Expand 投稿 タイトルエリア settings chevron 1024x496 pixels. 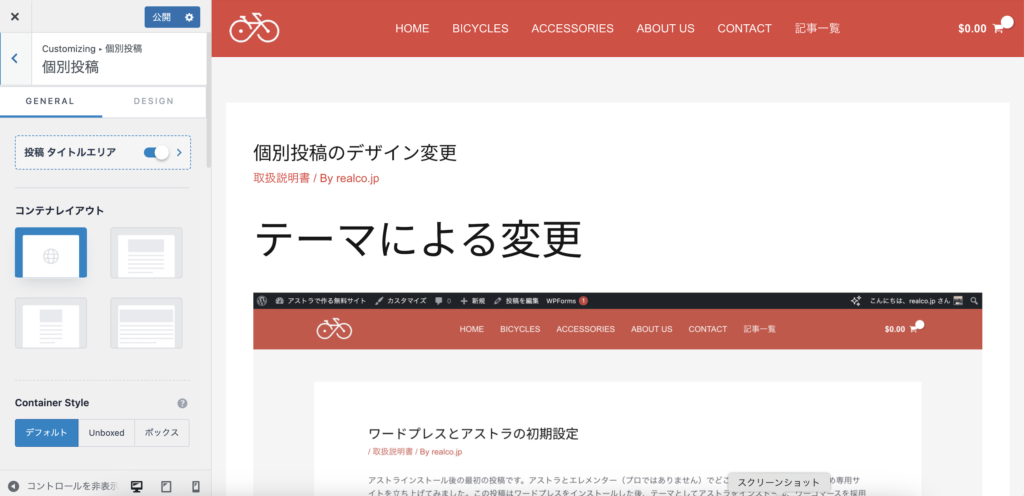click(x=179, y=153)
